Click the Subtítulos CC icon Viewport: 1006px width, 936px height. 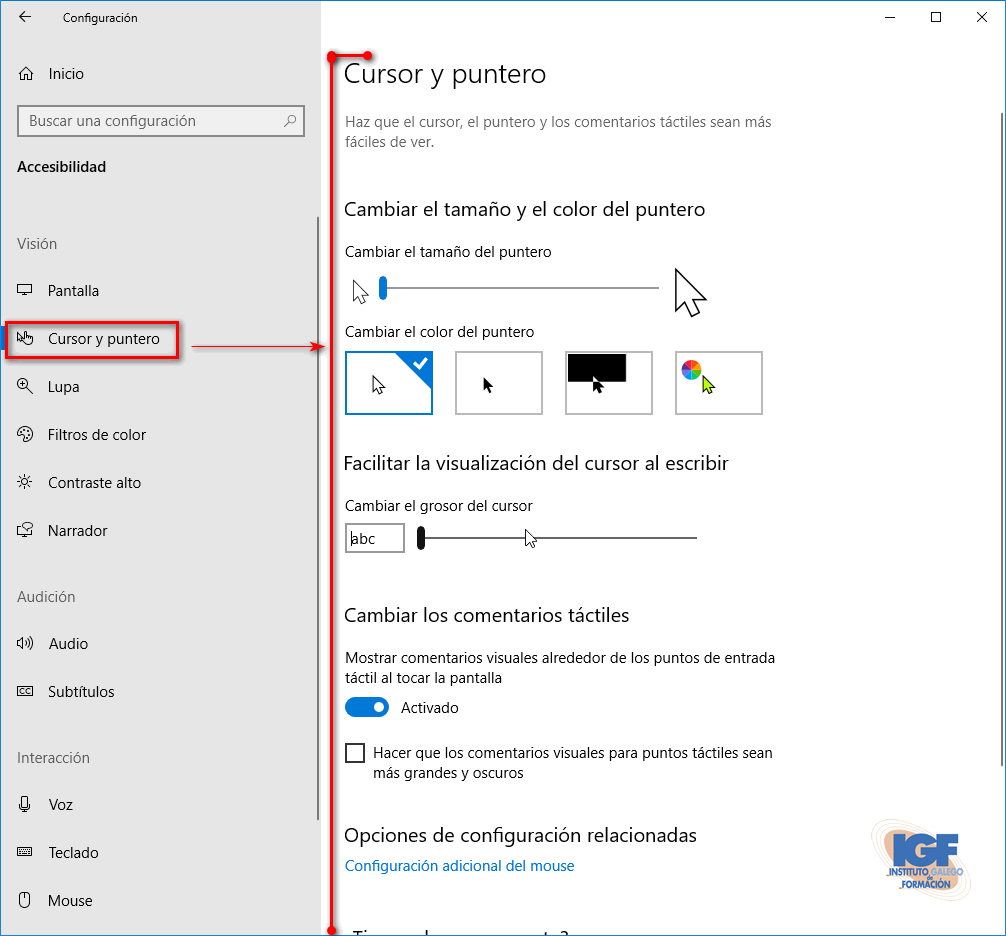click(x=25, y=691)
